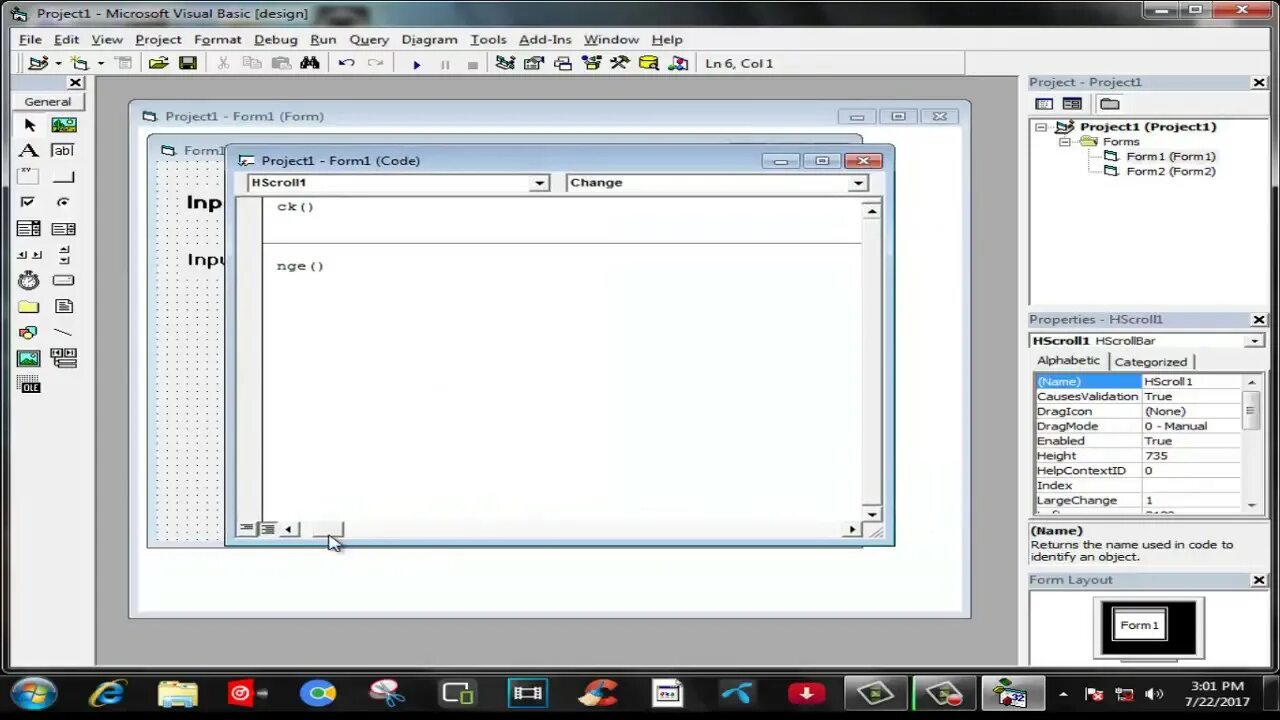1280x720 pixels.
Task: Select Form2 (Form2) in project tree
Action: pos(1171,171)
